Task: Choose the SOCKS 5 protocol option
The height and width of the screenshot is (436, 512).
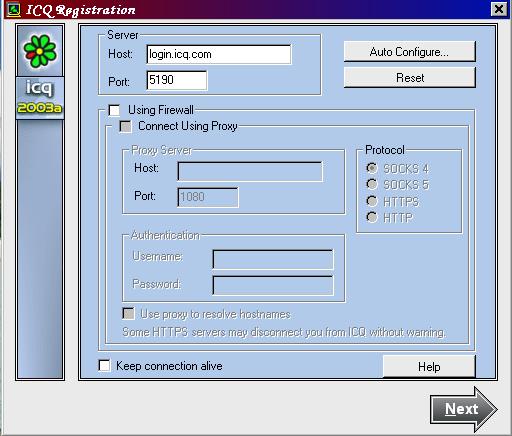Action: point(371,184)
